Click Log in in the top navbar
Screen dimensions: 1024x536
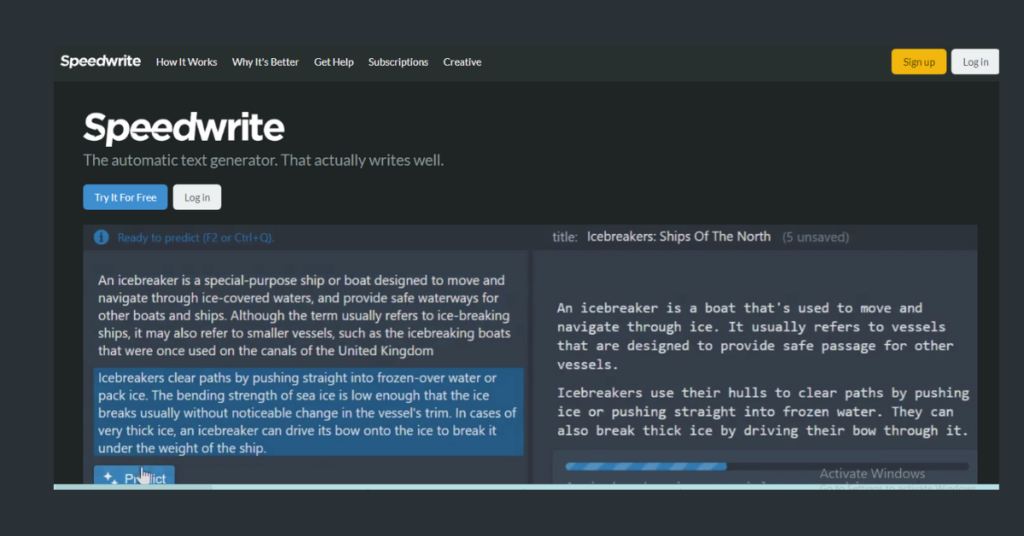975,62
